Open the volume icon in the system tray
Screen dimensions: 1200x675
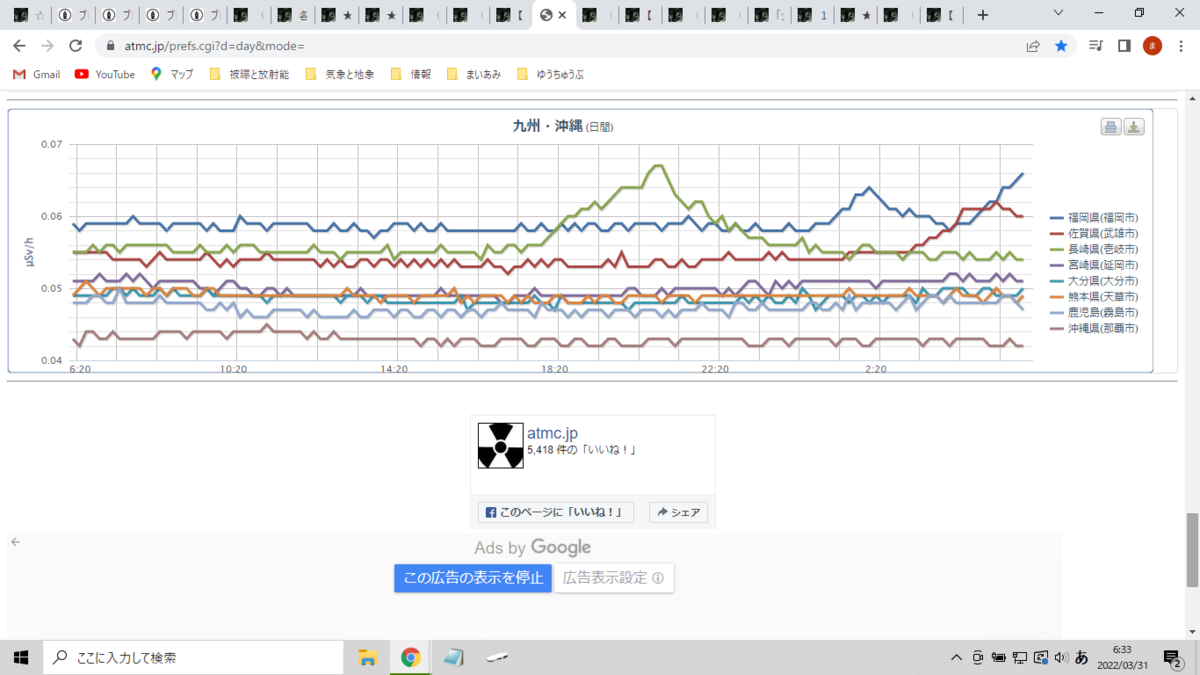tap(1060, 657)
